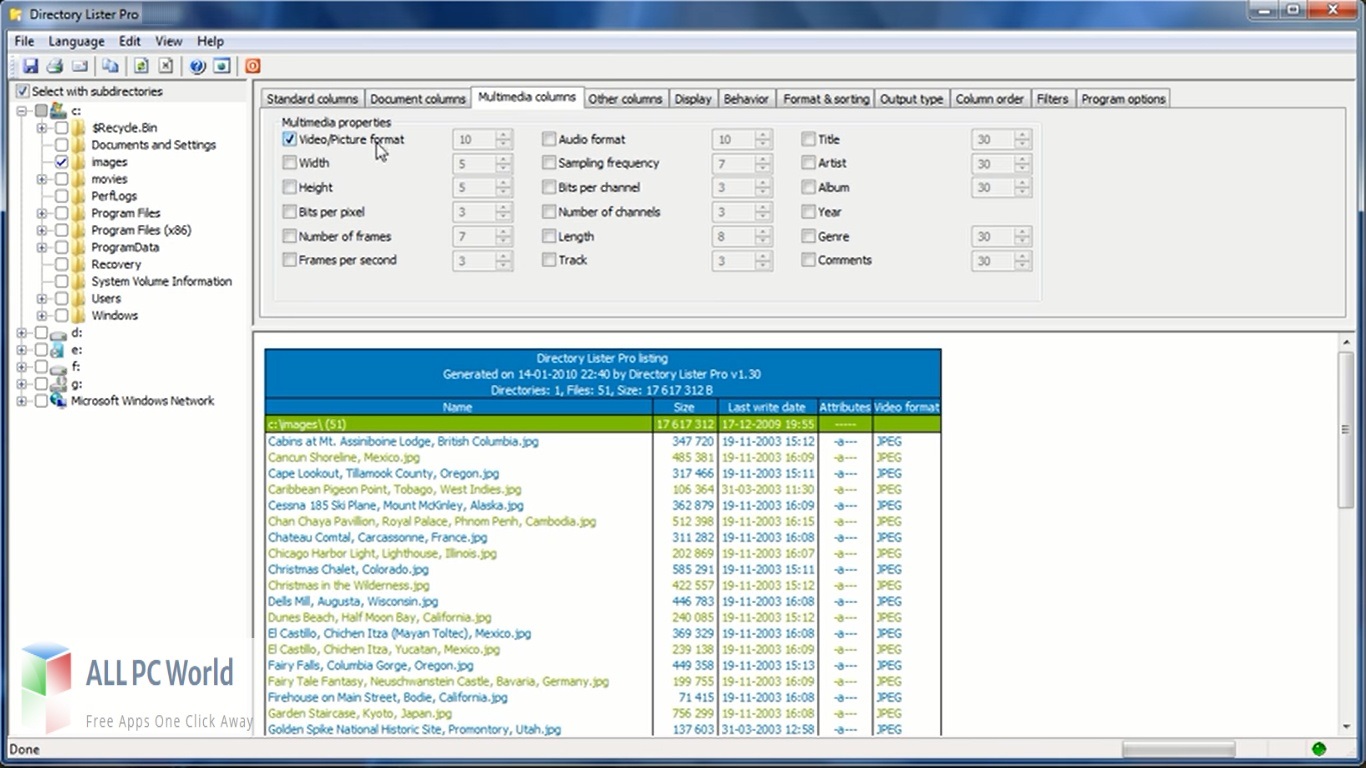Click the Directory Lister Pro title bar icon

15,14
